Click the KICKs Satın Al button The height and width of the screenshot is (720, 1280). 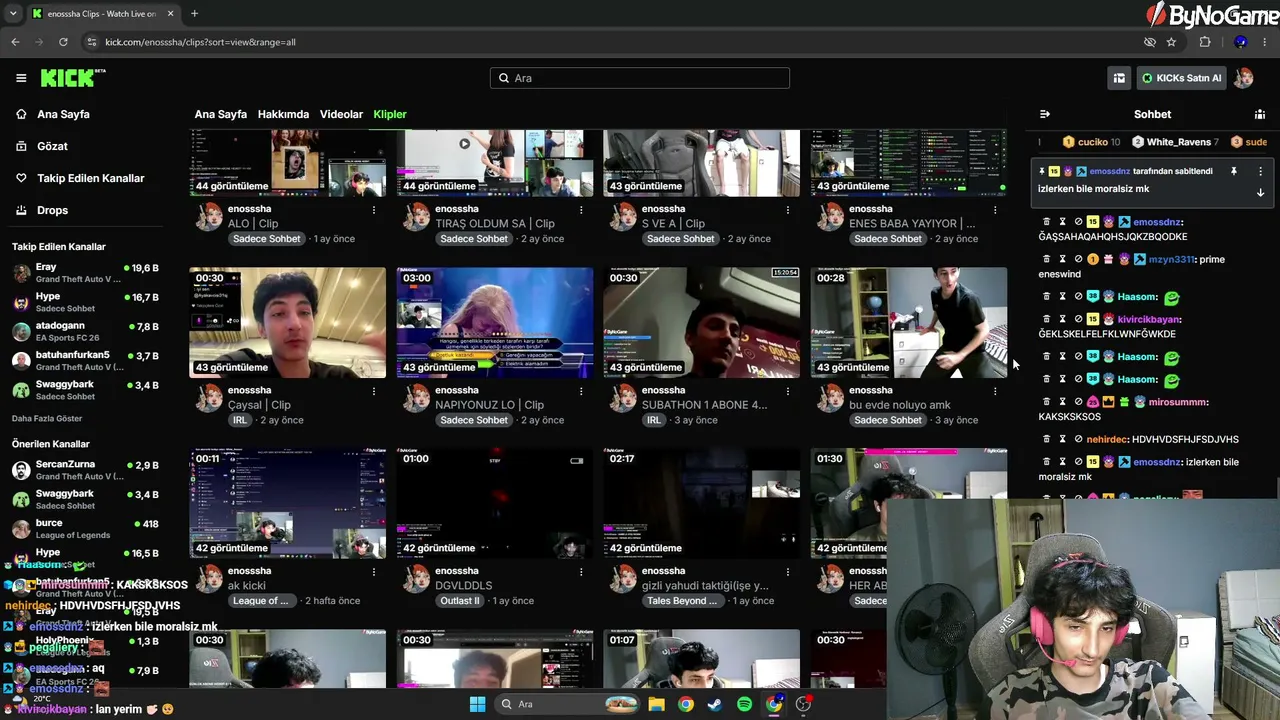pyautogui.click(x=1181, y=78)
